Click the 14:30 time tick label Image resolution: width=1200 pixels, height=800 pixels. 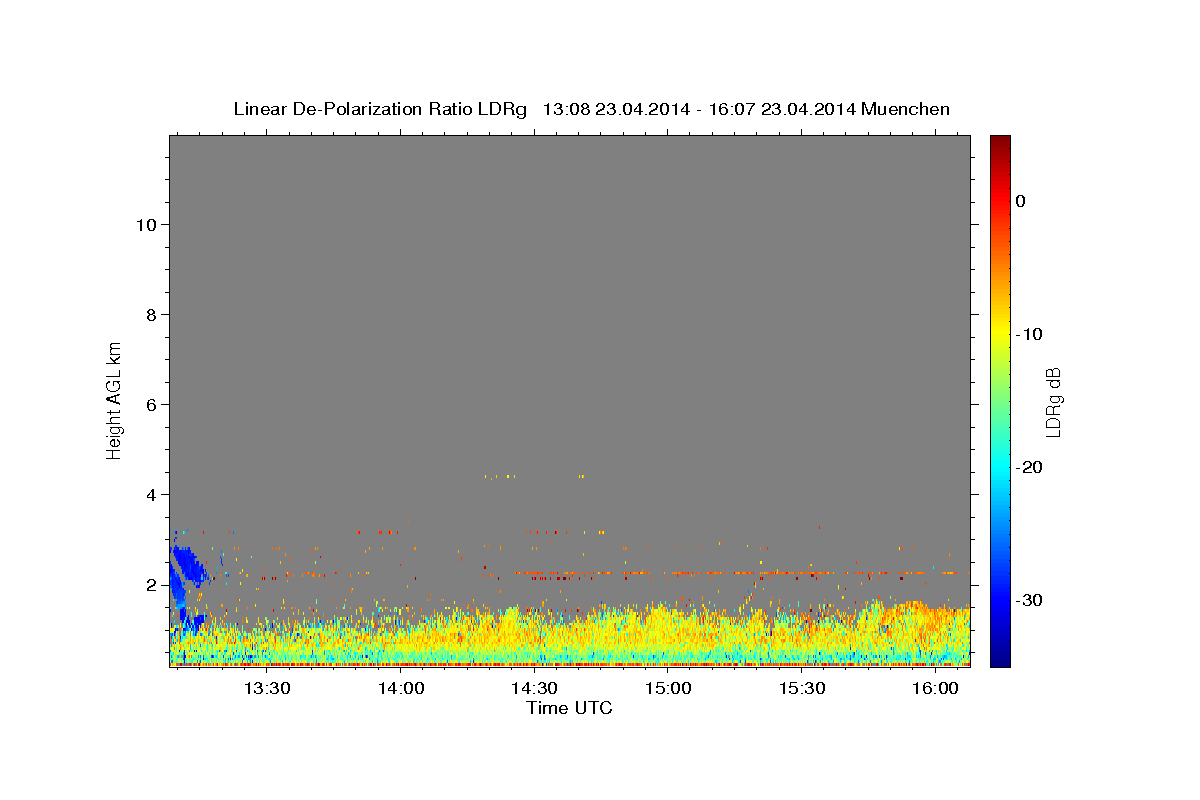(x=534, y=688)
